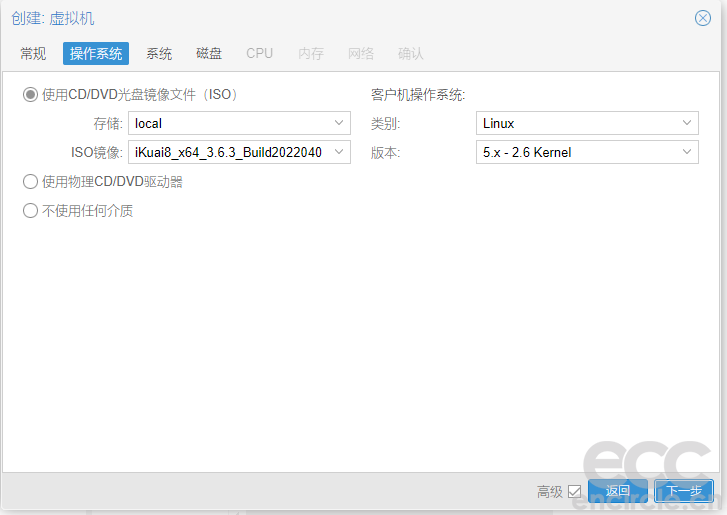Close the 创建: 虚拟机 dialog
This screenshot has width=727, height=515.
(703, 18)
